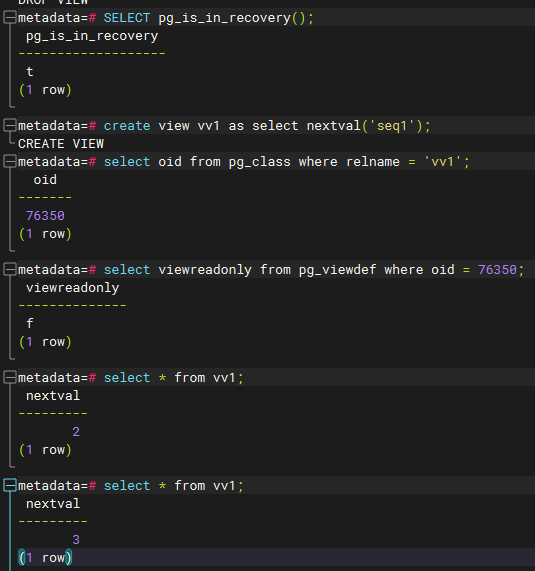535x571 pixels.
Task: Click the nextval result value 3
Action: [76, 540]
